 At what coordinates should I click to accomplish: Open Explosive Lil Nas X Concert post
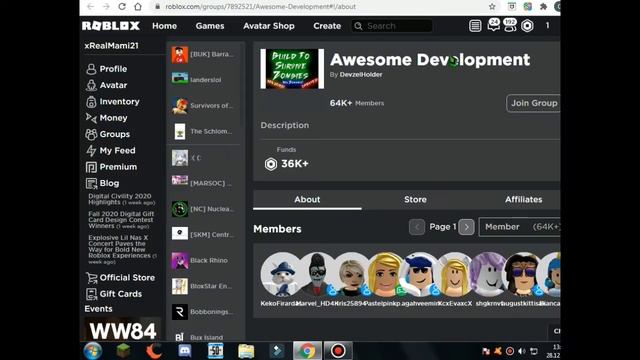121,249
